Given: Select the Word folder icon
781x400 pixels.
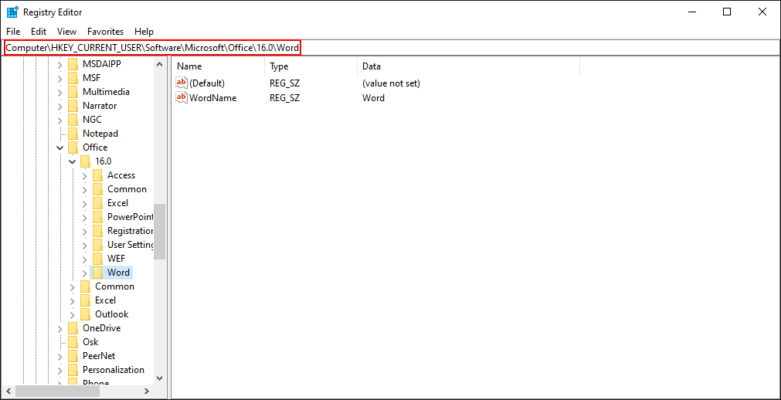Looking at the screenshot, I should click(98, 272).
